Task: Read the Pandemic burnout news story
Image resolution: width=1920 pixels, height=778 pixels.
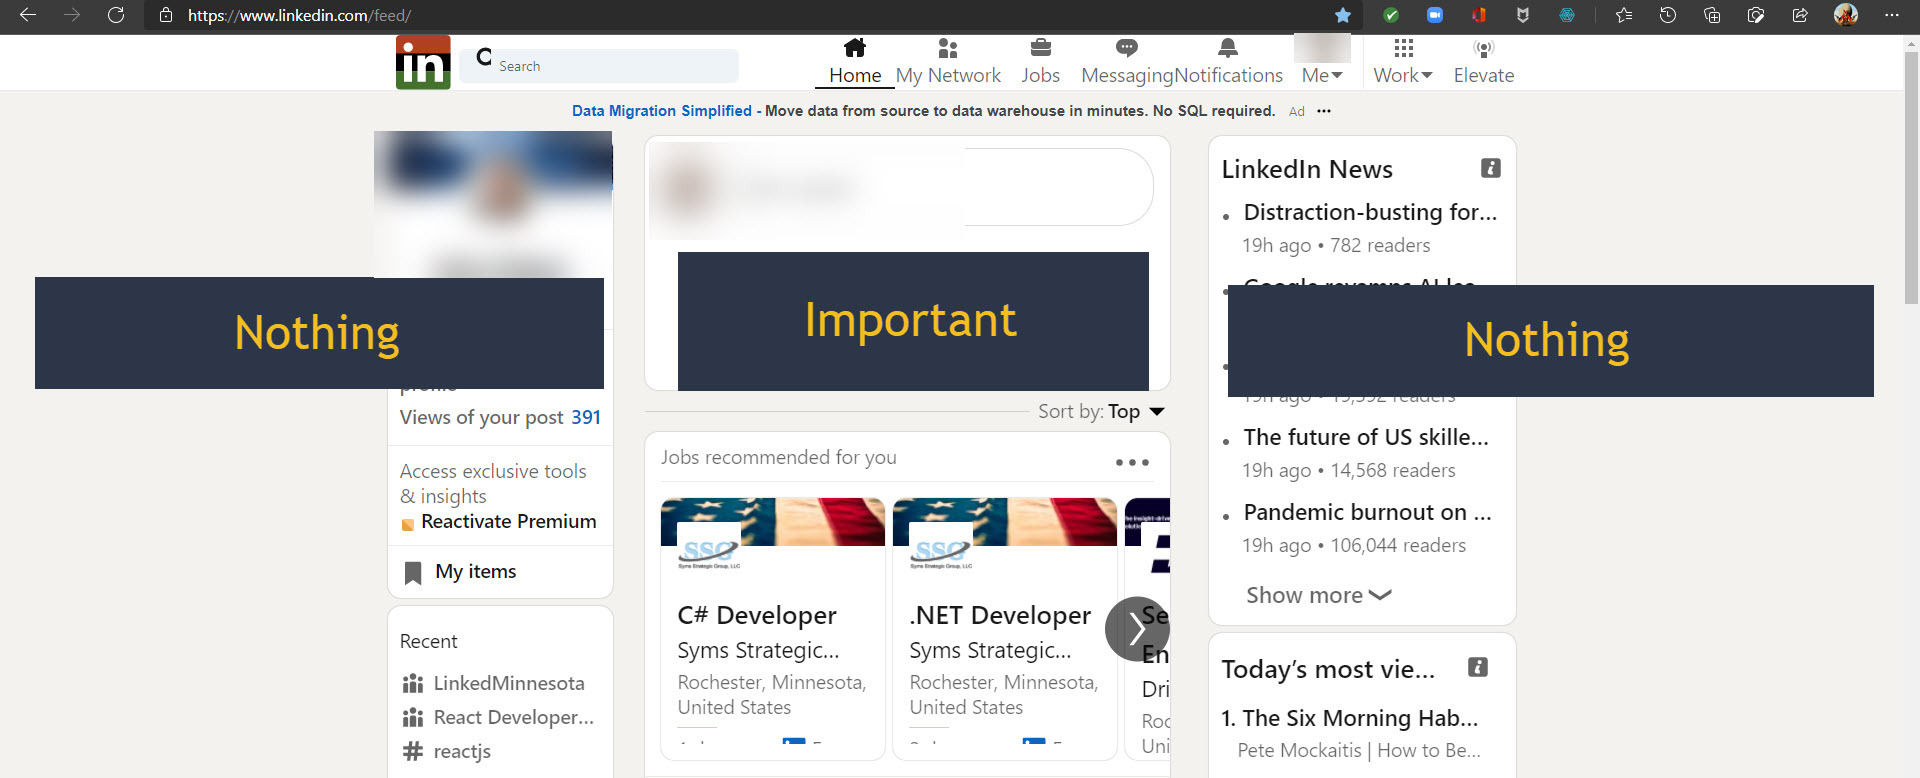Action: (x=1367, y=512)
